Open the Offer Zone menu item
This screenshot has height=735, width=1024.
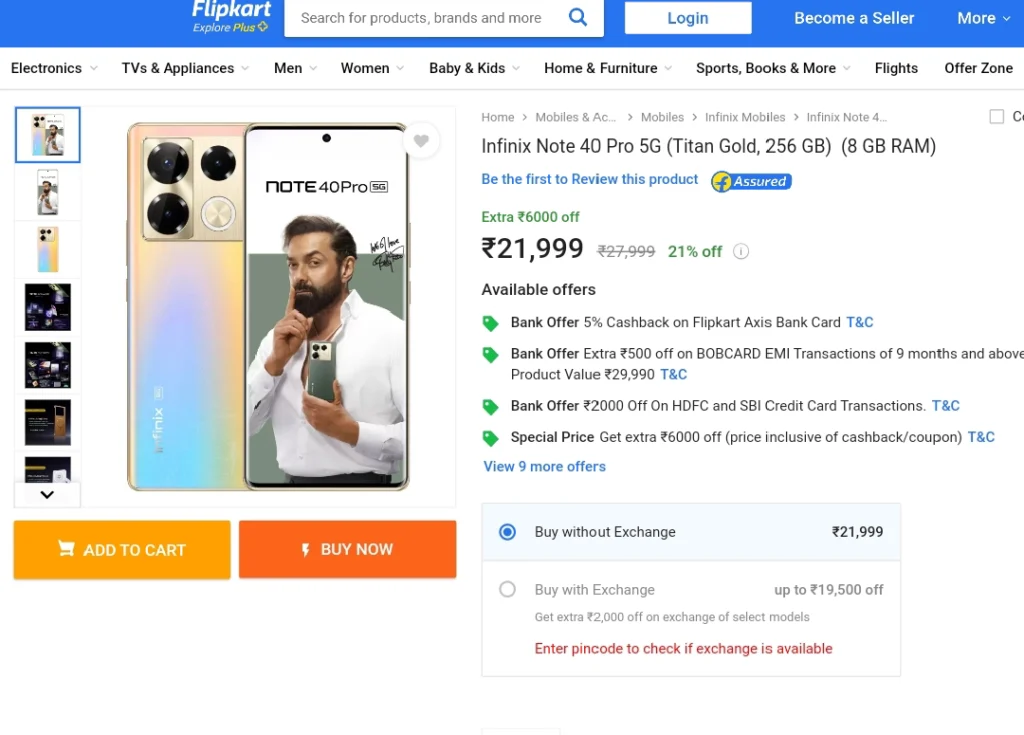[978, 68]
